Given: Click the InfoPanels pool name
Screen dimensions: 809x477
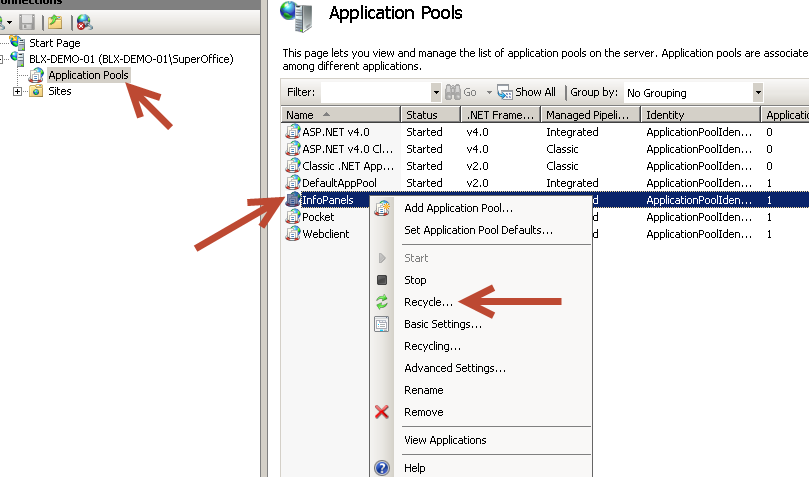Looking at the screenshot, I should tap(328, 200).
